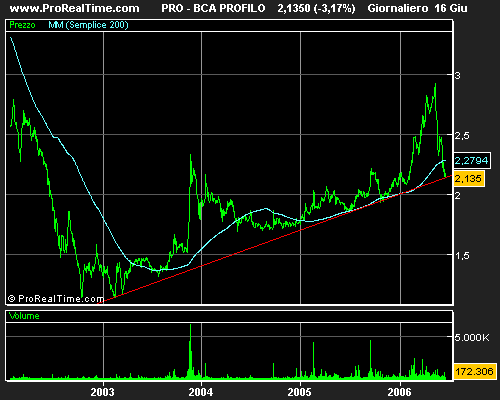Select the 2005 timeline label

tap(299, 392)
